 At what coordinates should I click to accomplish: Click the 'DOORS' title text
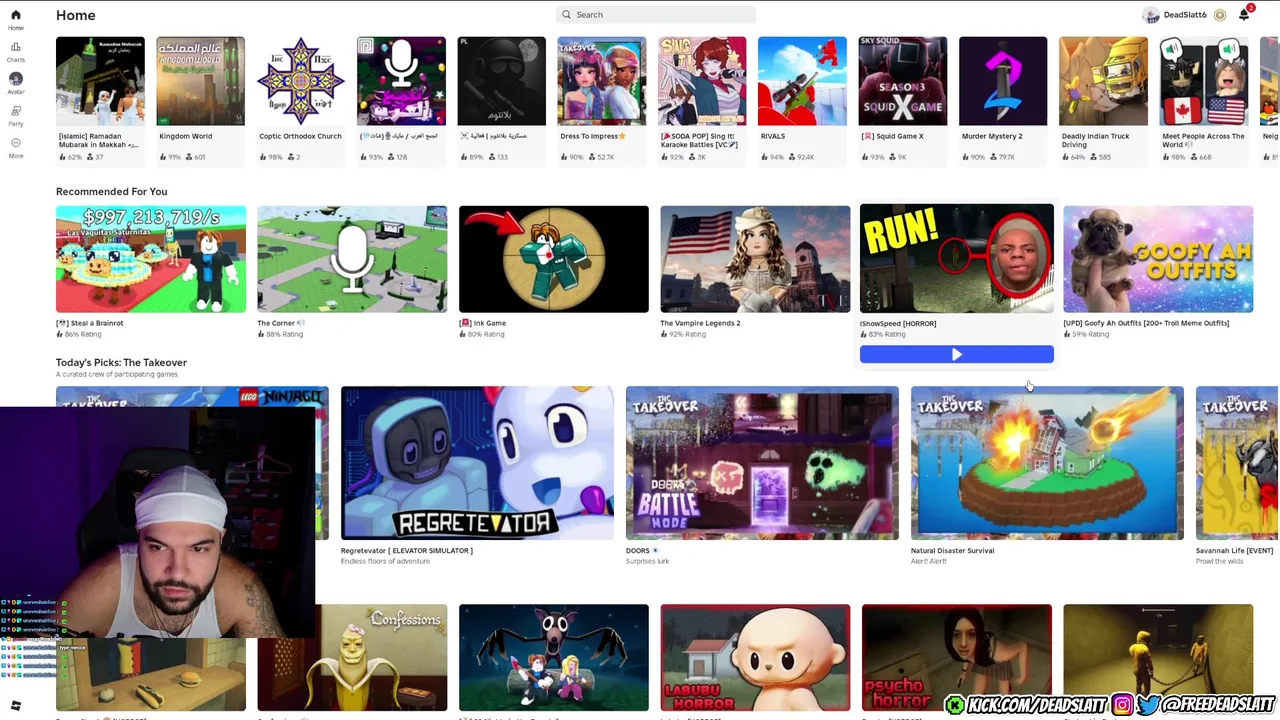tap(638, 550)
